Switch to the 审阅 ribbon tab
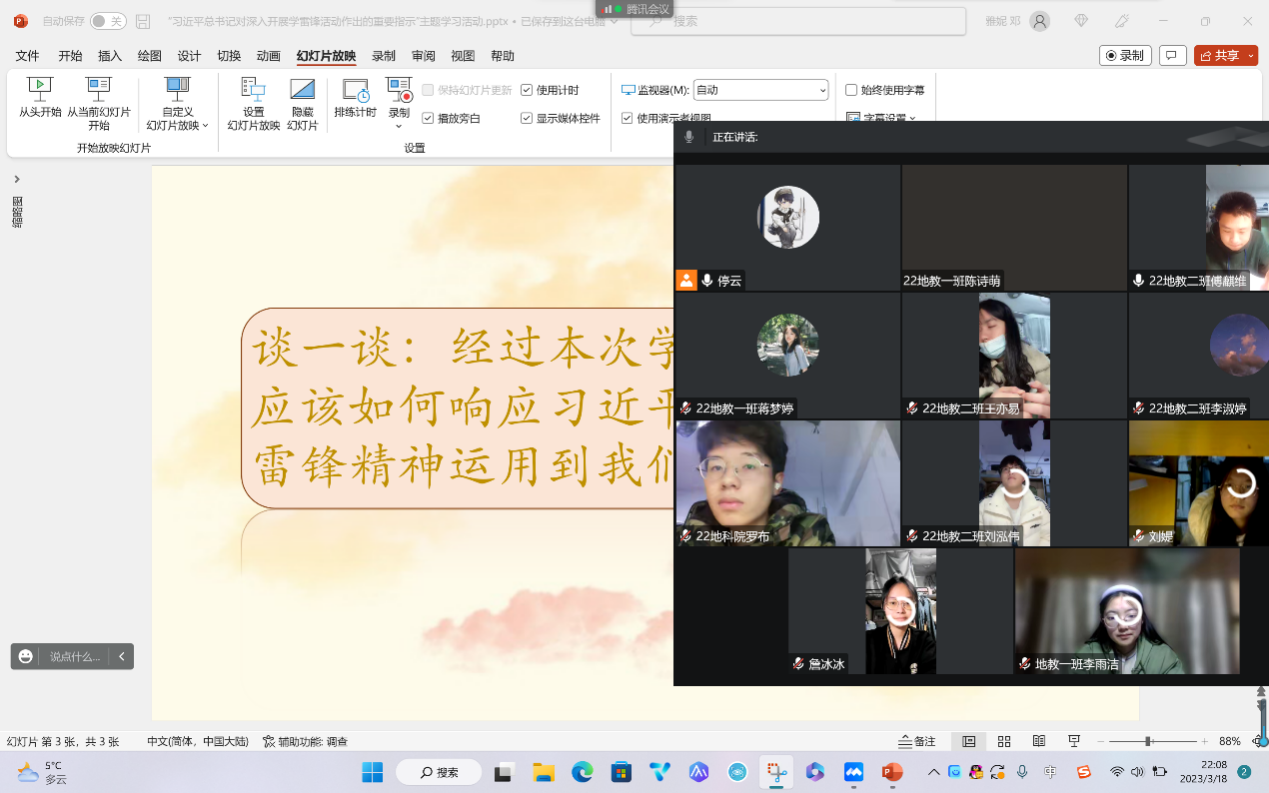 [423, 56]
